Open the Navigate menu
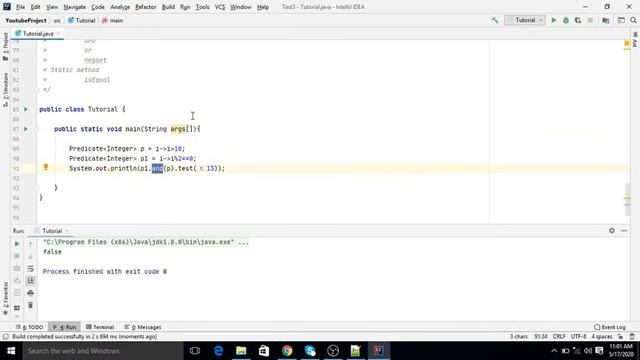 [x=75, y=7]
